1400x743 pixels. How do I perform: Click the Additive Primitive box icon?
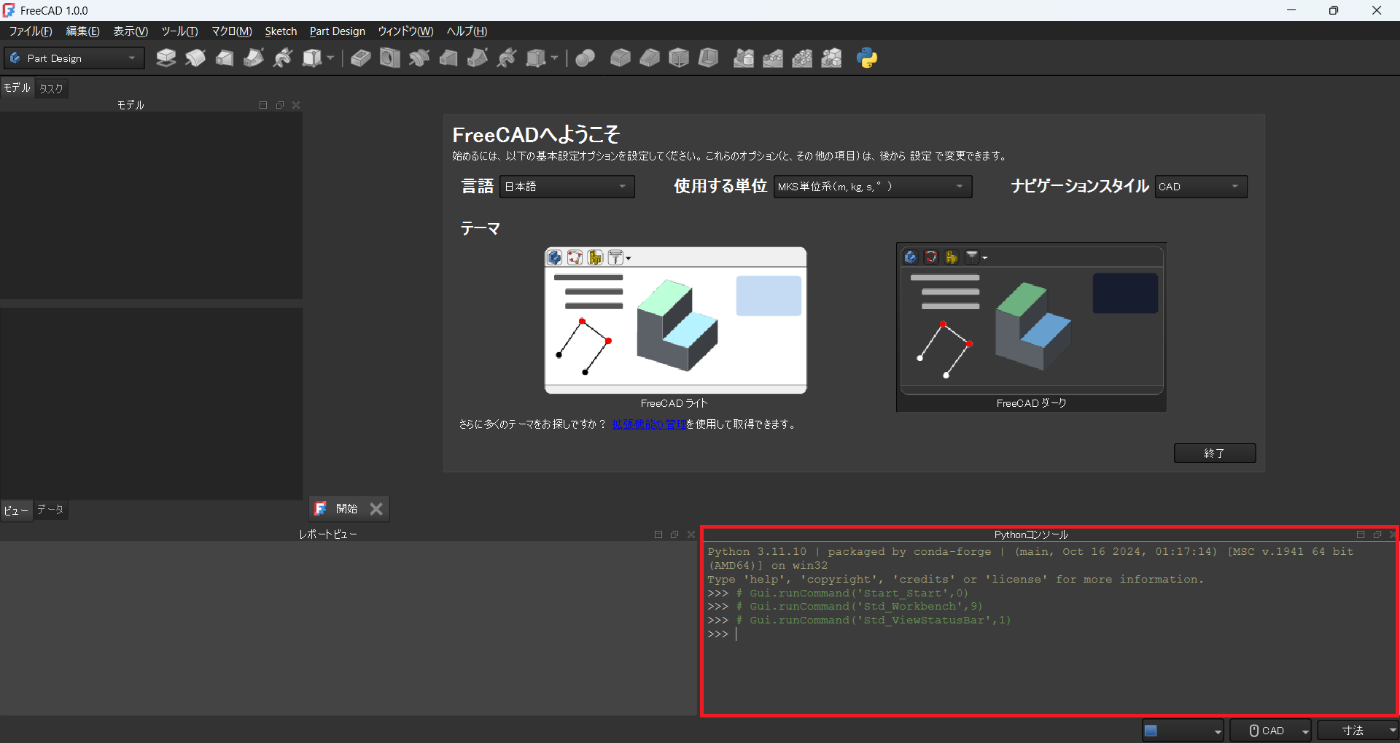(x=313, y=58)
